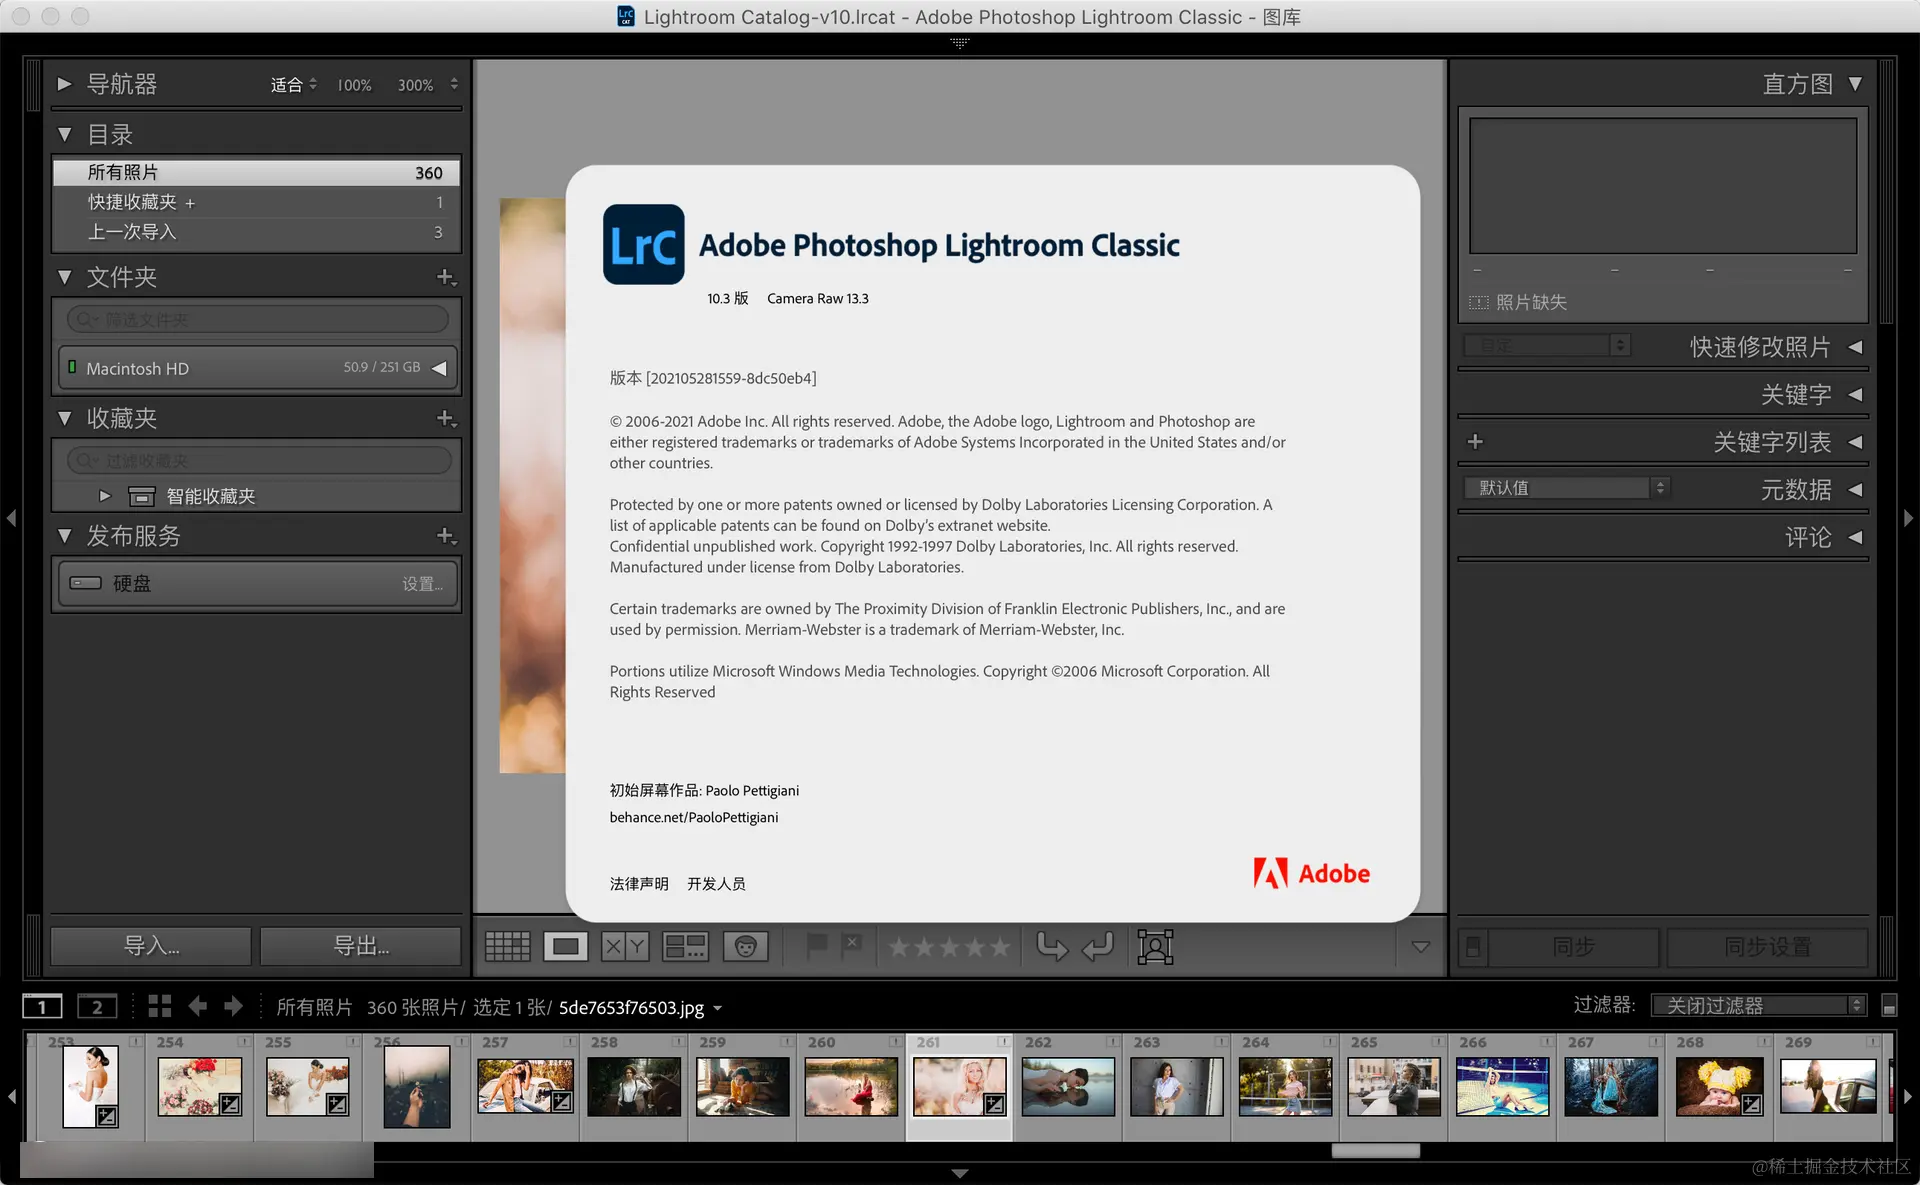Open 法律声明 link in About dialog

639,884
